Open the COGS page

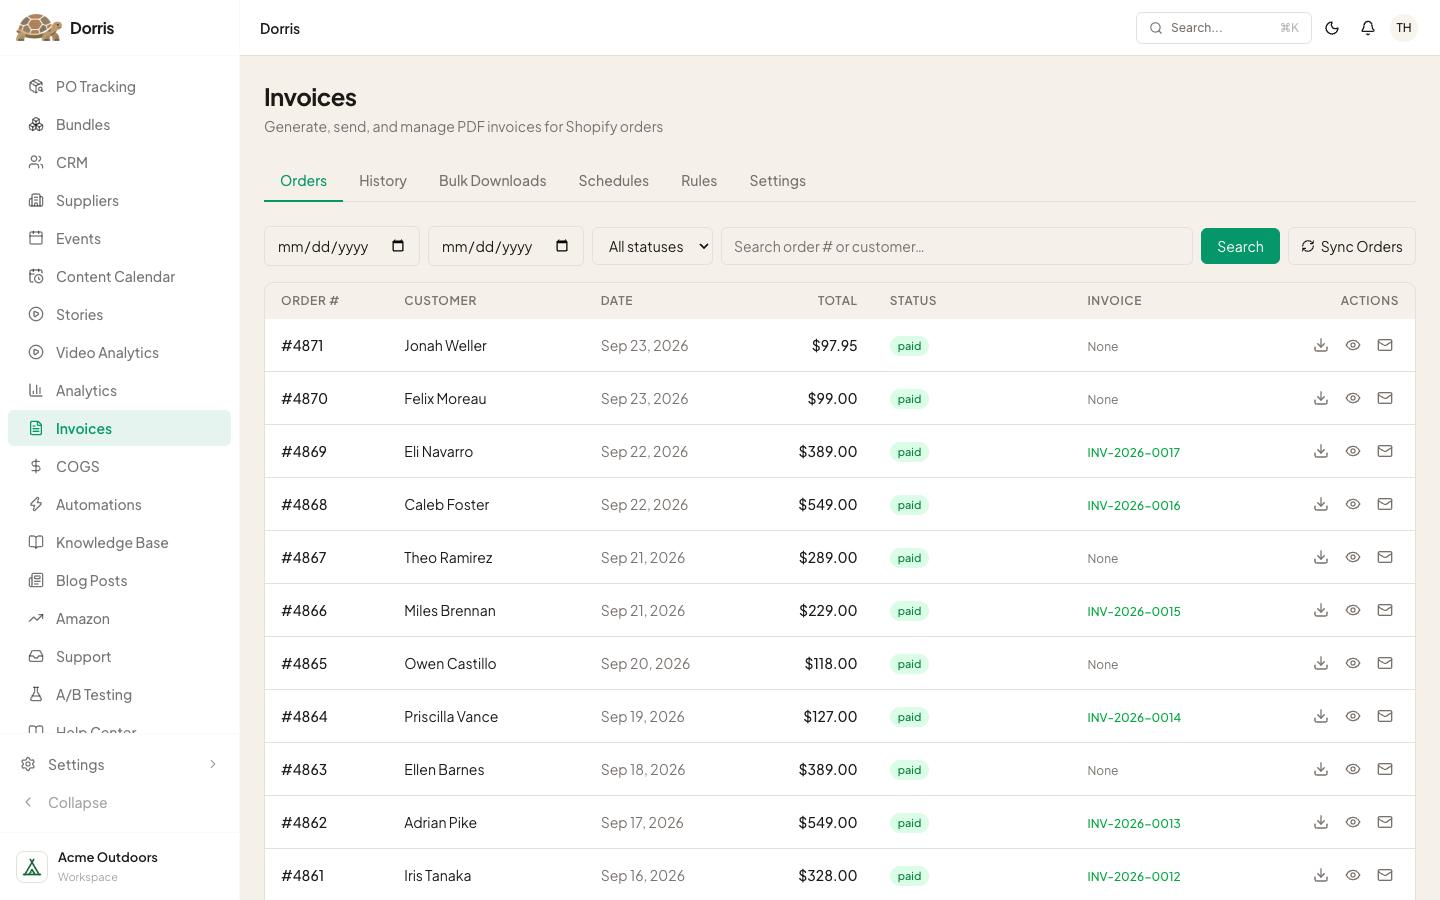(119, 466)
